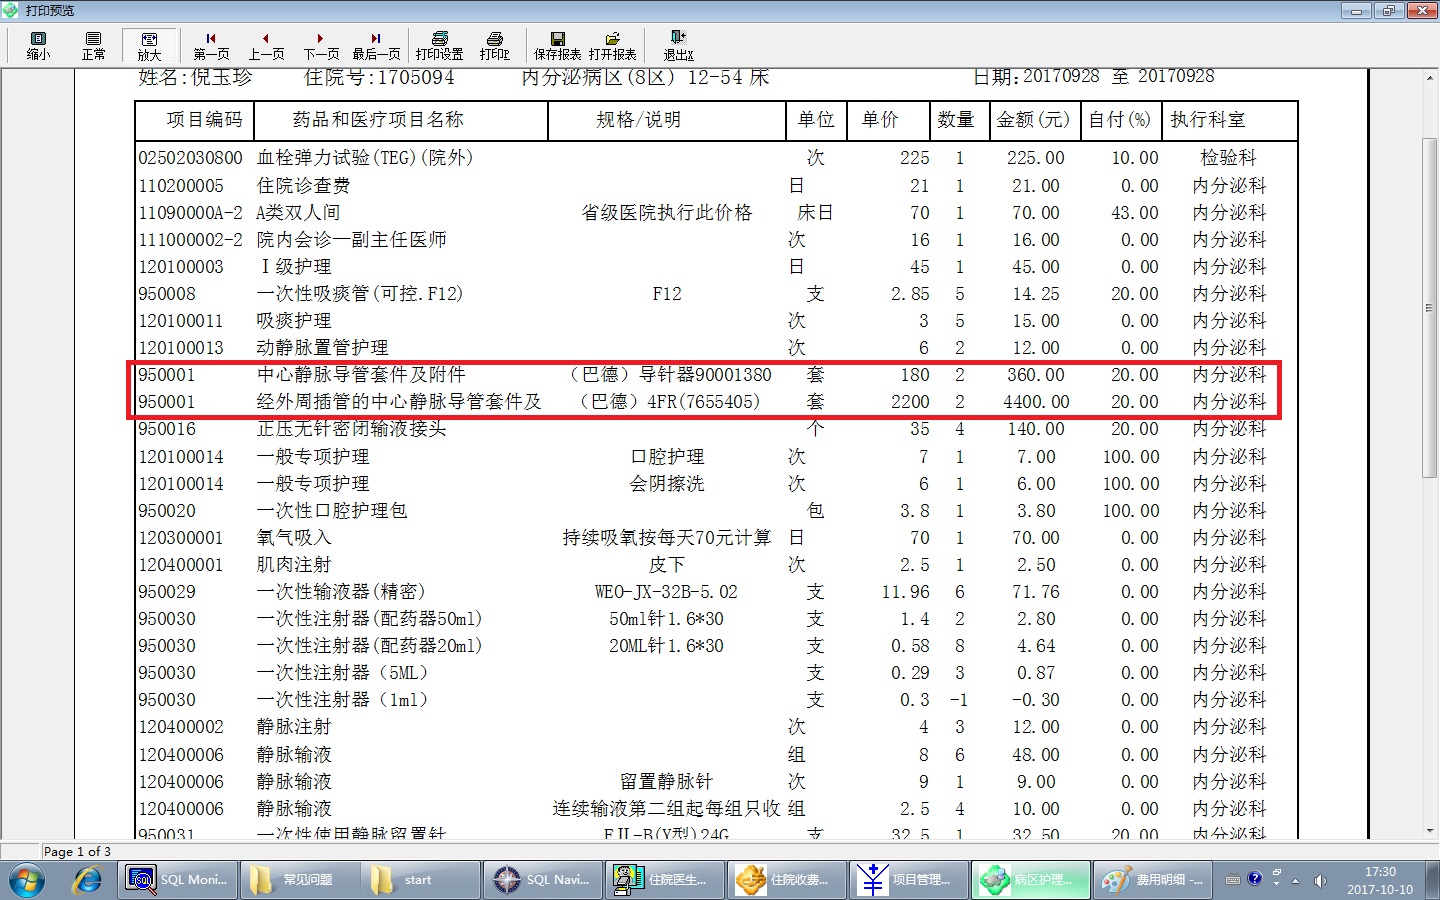
Task: Click the amount 4400.00
Action: (x=1036, y=402)
